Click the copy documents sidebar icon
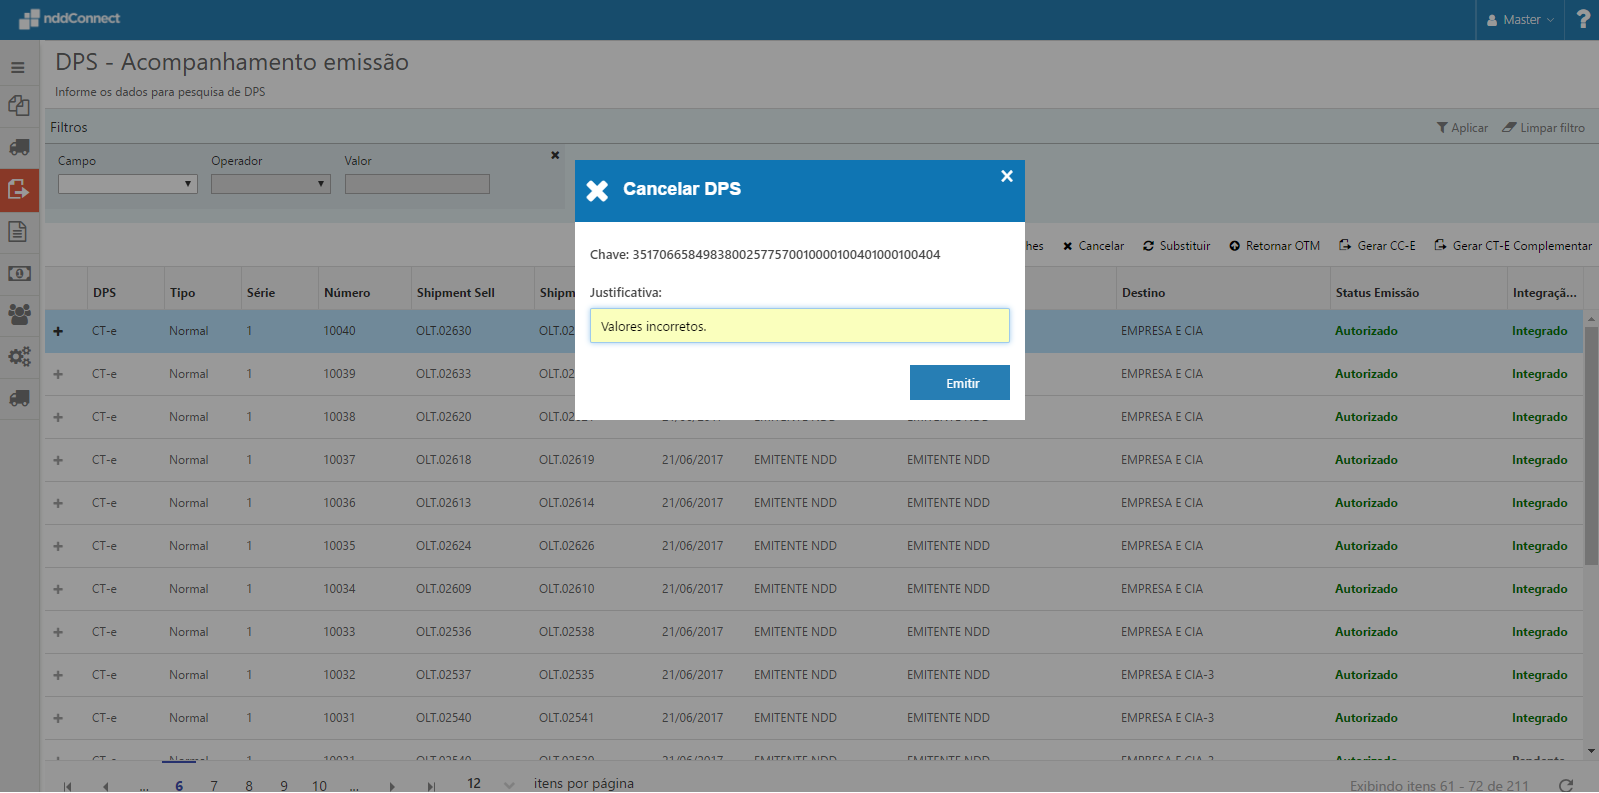This screenshot has height=793, width=1599. (18, 105)
